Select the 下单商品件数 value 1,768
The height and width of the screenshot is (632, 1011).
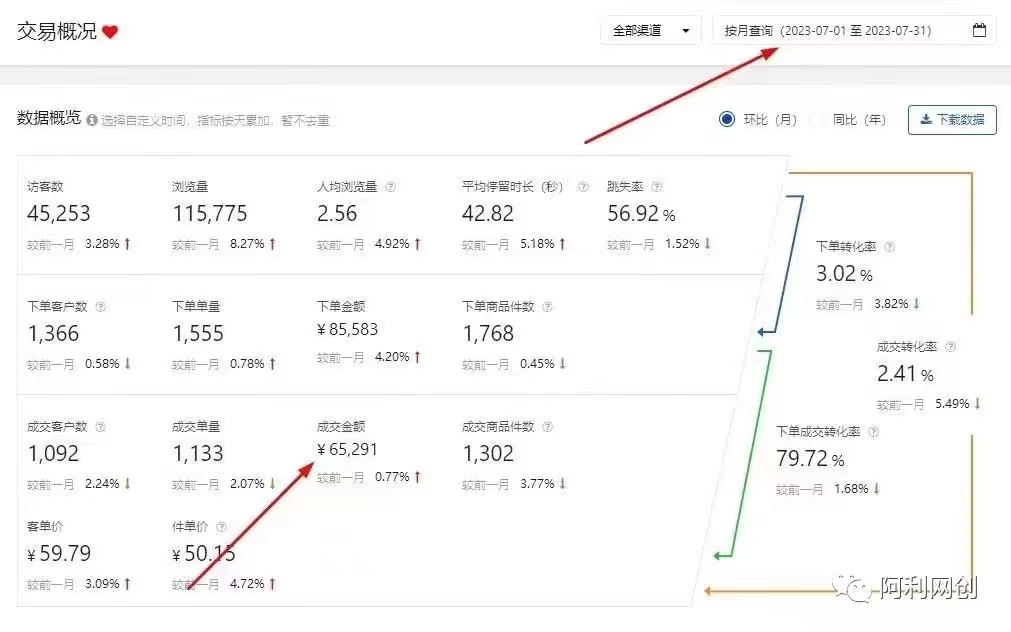click(488, 333)
